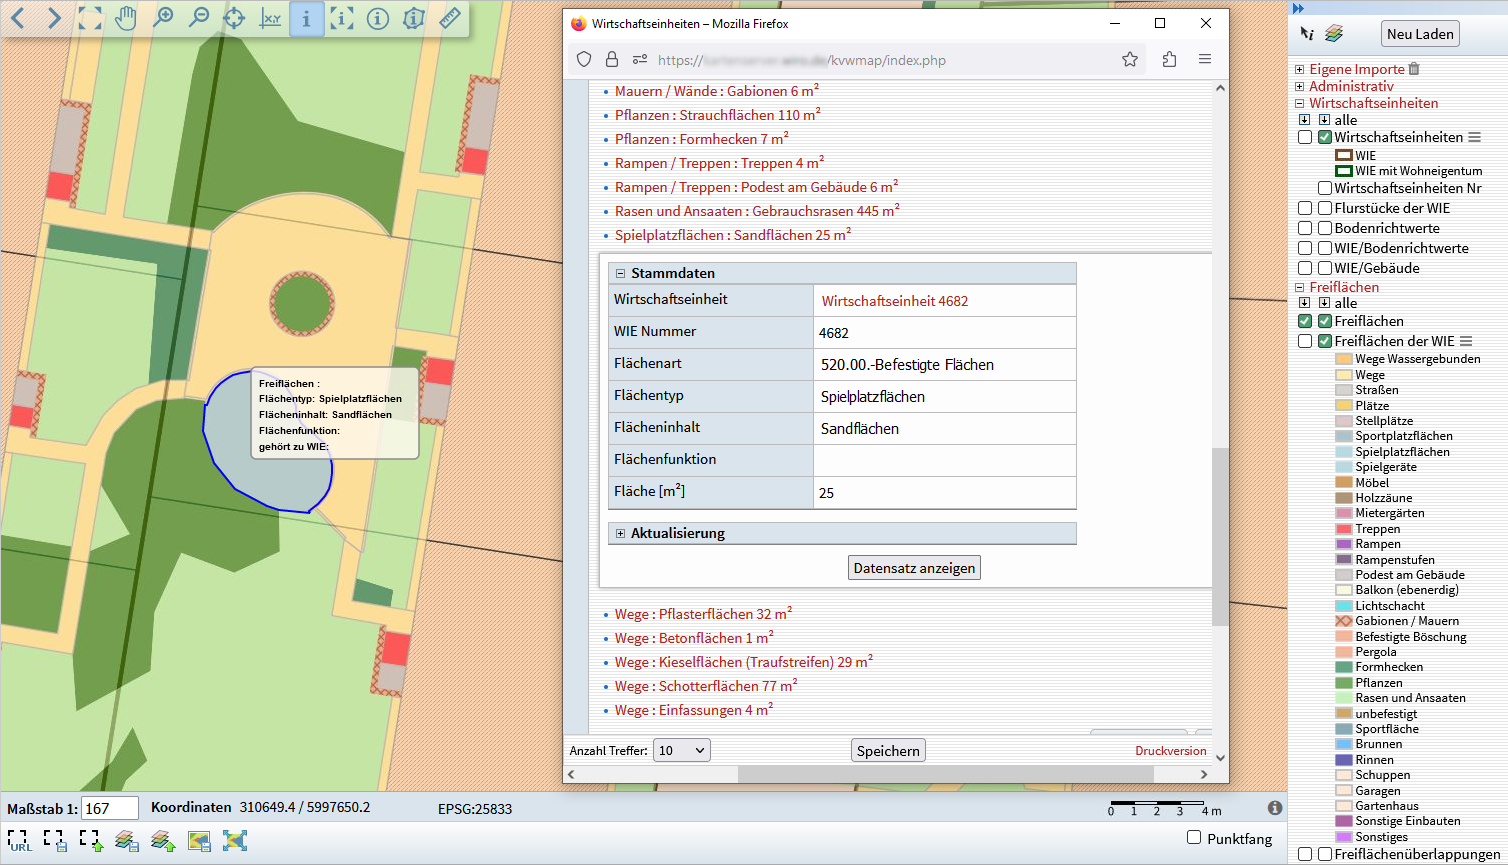1508x865 pixels.
Task: Open Wirtschaftseinheiten layer options menu icon
Action: click(1474, 137)
